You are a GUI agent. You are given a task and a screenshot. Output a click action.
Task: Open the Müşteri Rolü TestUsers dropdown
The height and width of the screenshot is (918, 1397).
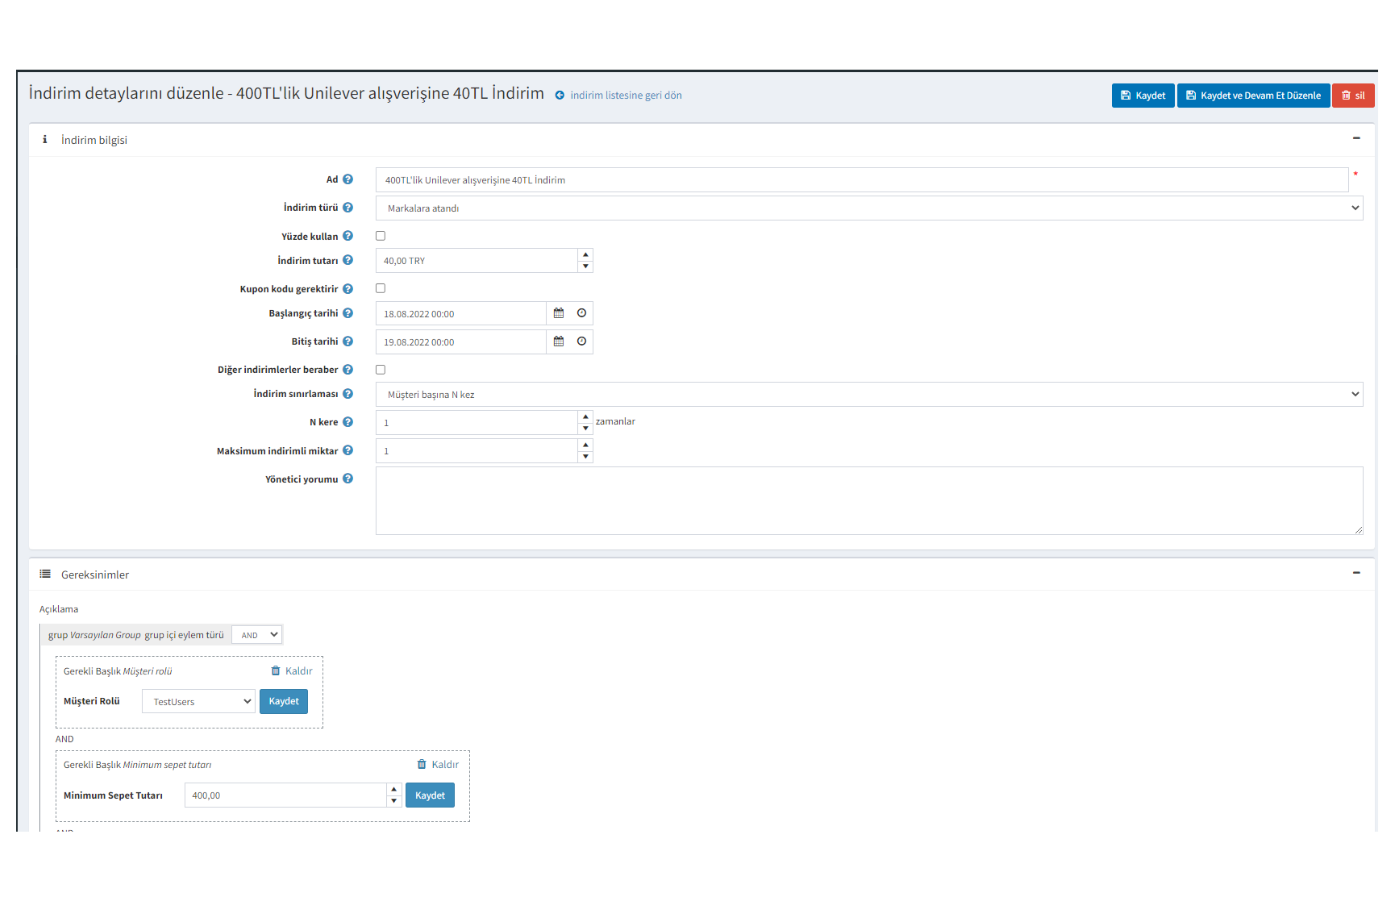coord(198,702)
